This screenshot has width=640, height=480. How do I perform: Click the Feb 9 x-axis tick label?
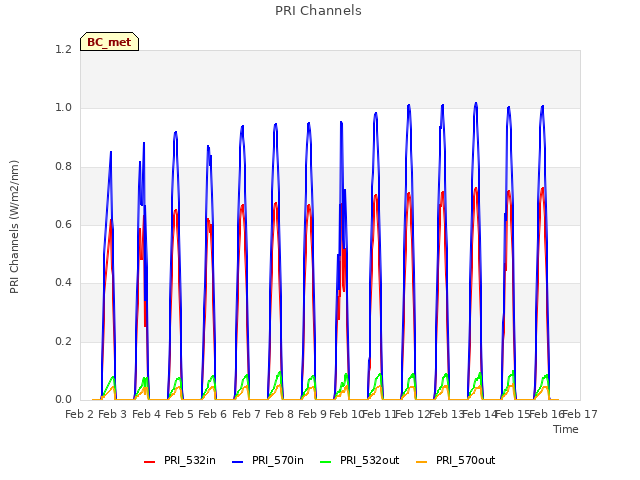(313, 414)
